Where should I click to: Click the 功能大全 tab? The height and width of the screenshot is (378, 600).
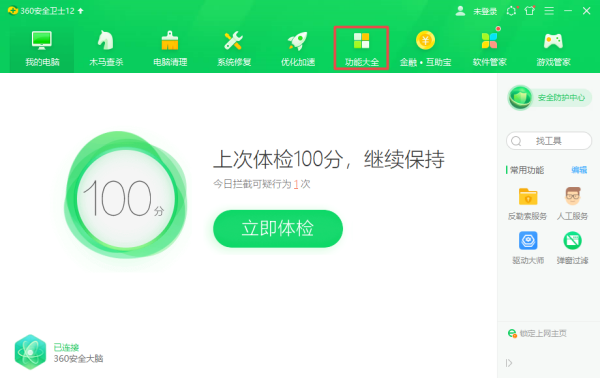tap(361, 48)
